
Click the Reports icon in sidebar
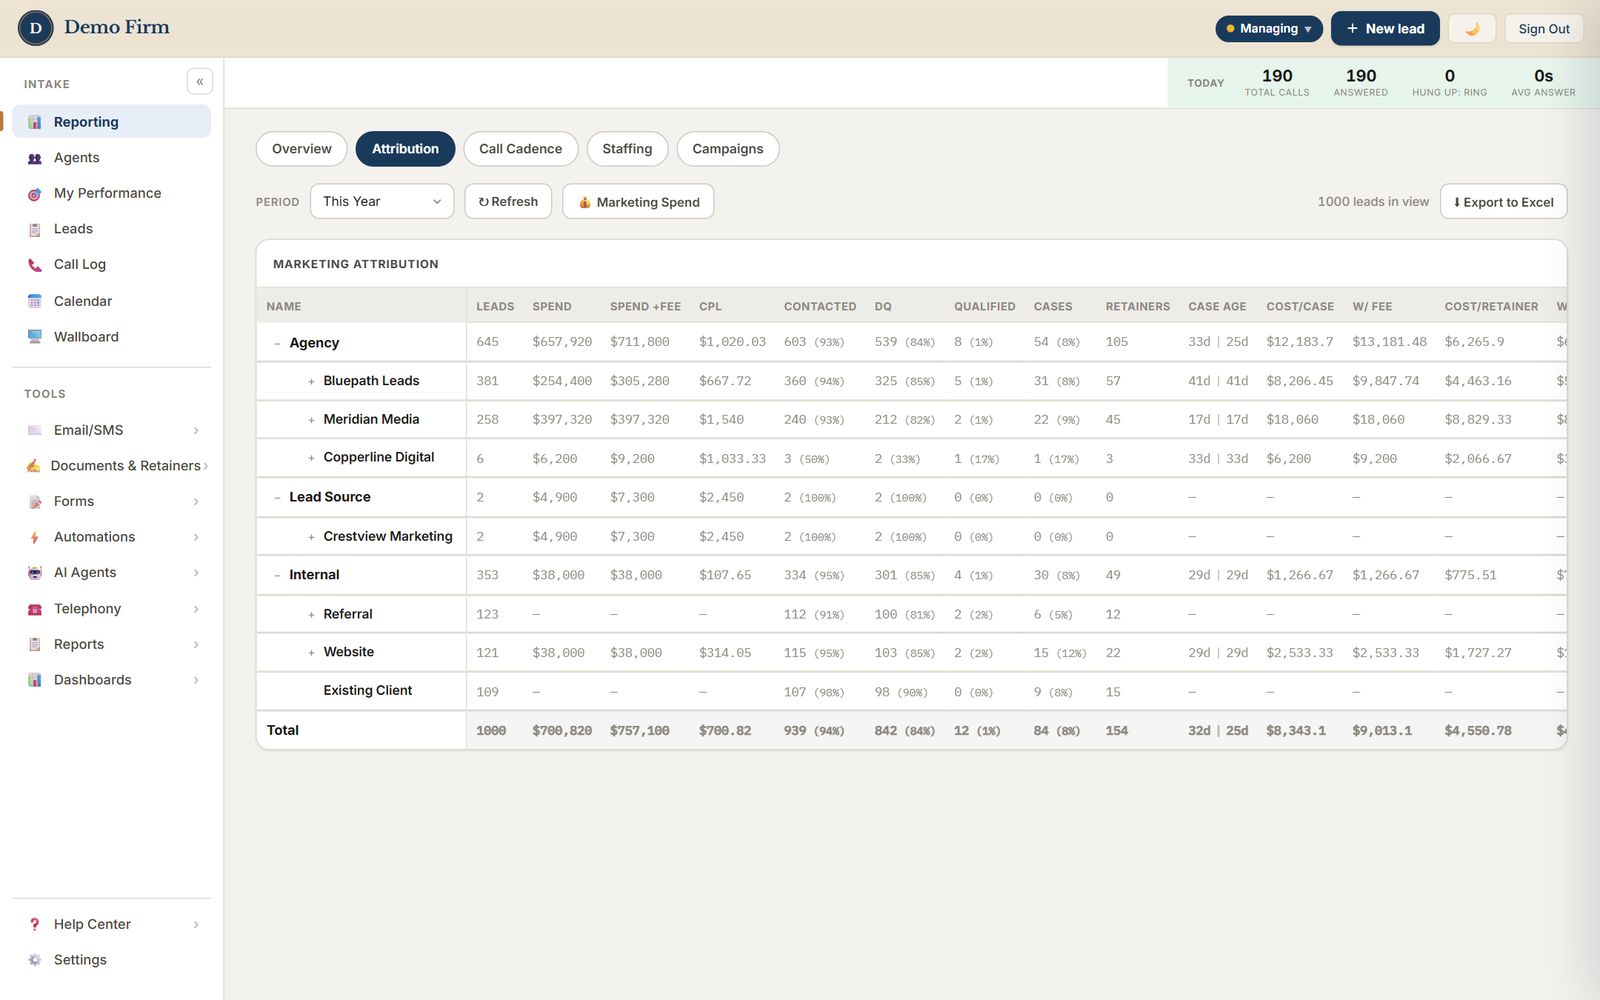click(x=35, y=645)
